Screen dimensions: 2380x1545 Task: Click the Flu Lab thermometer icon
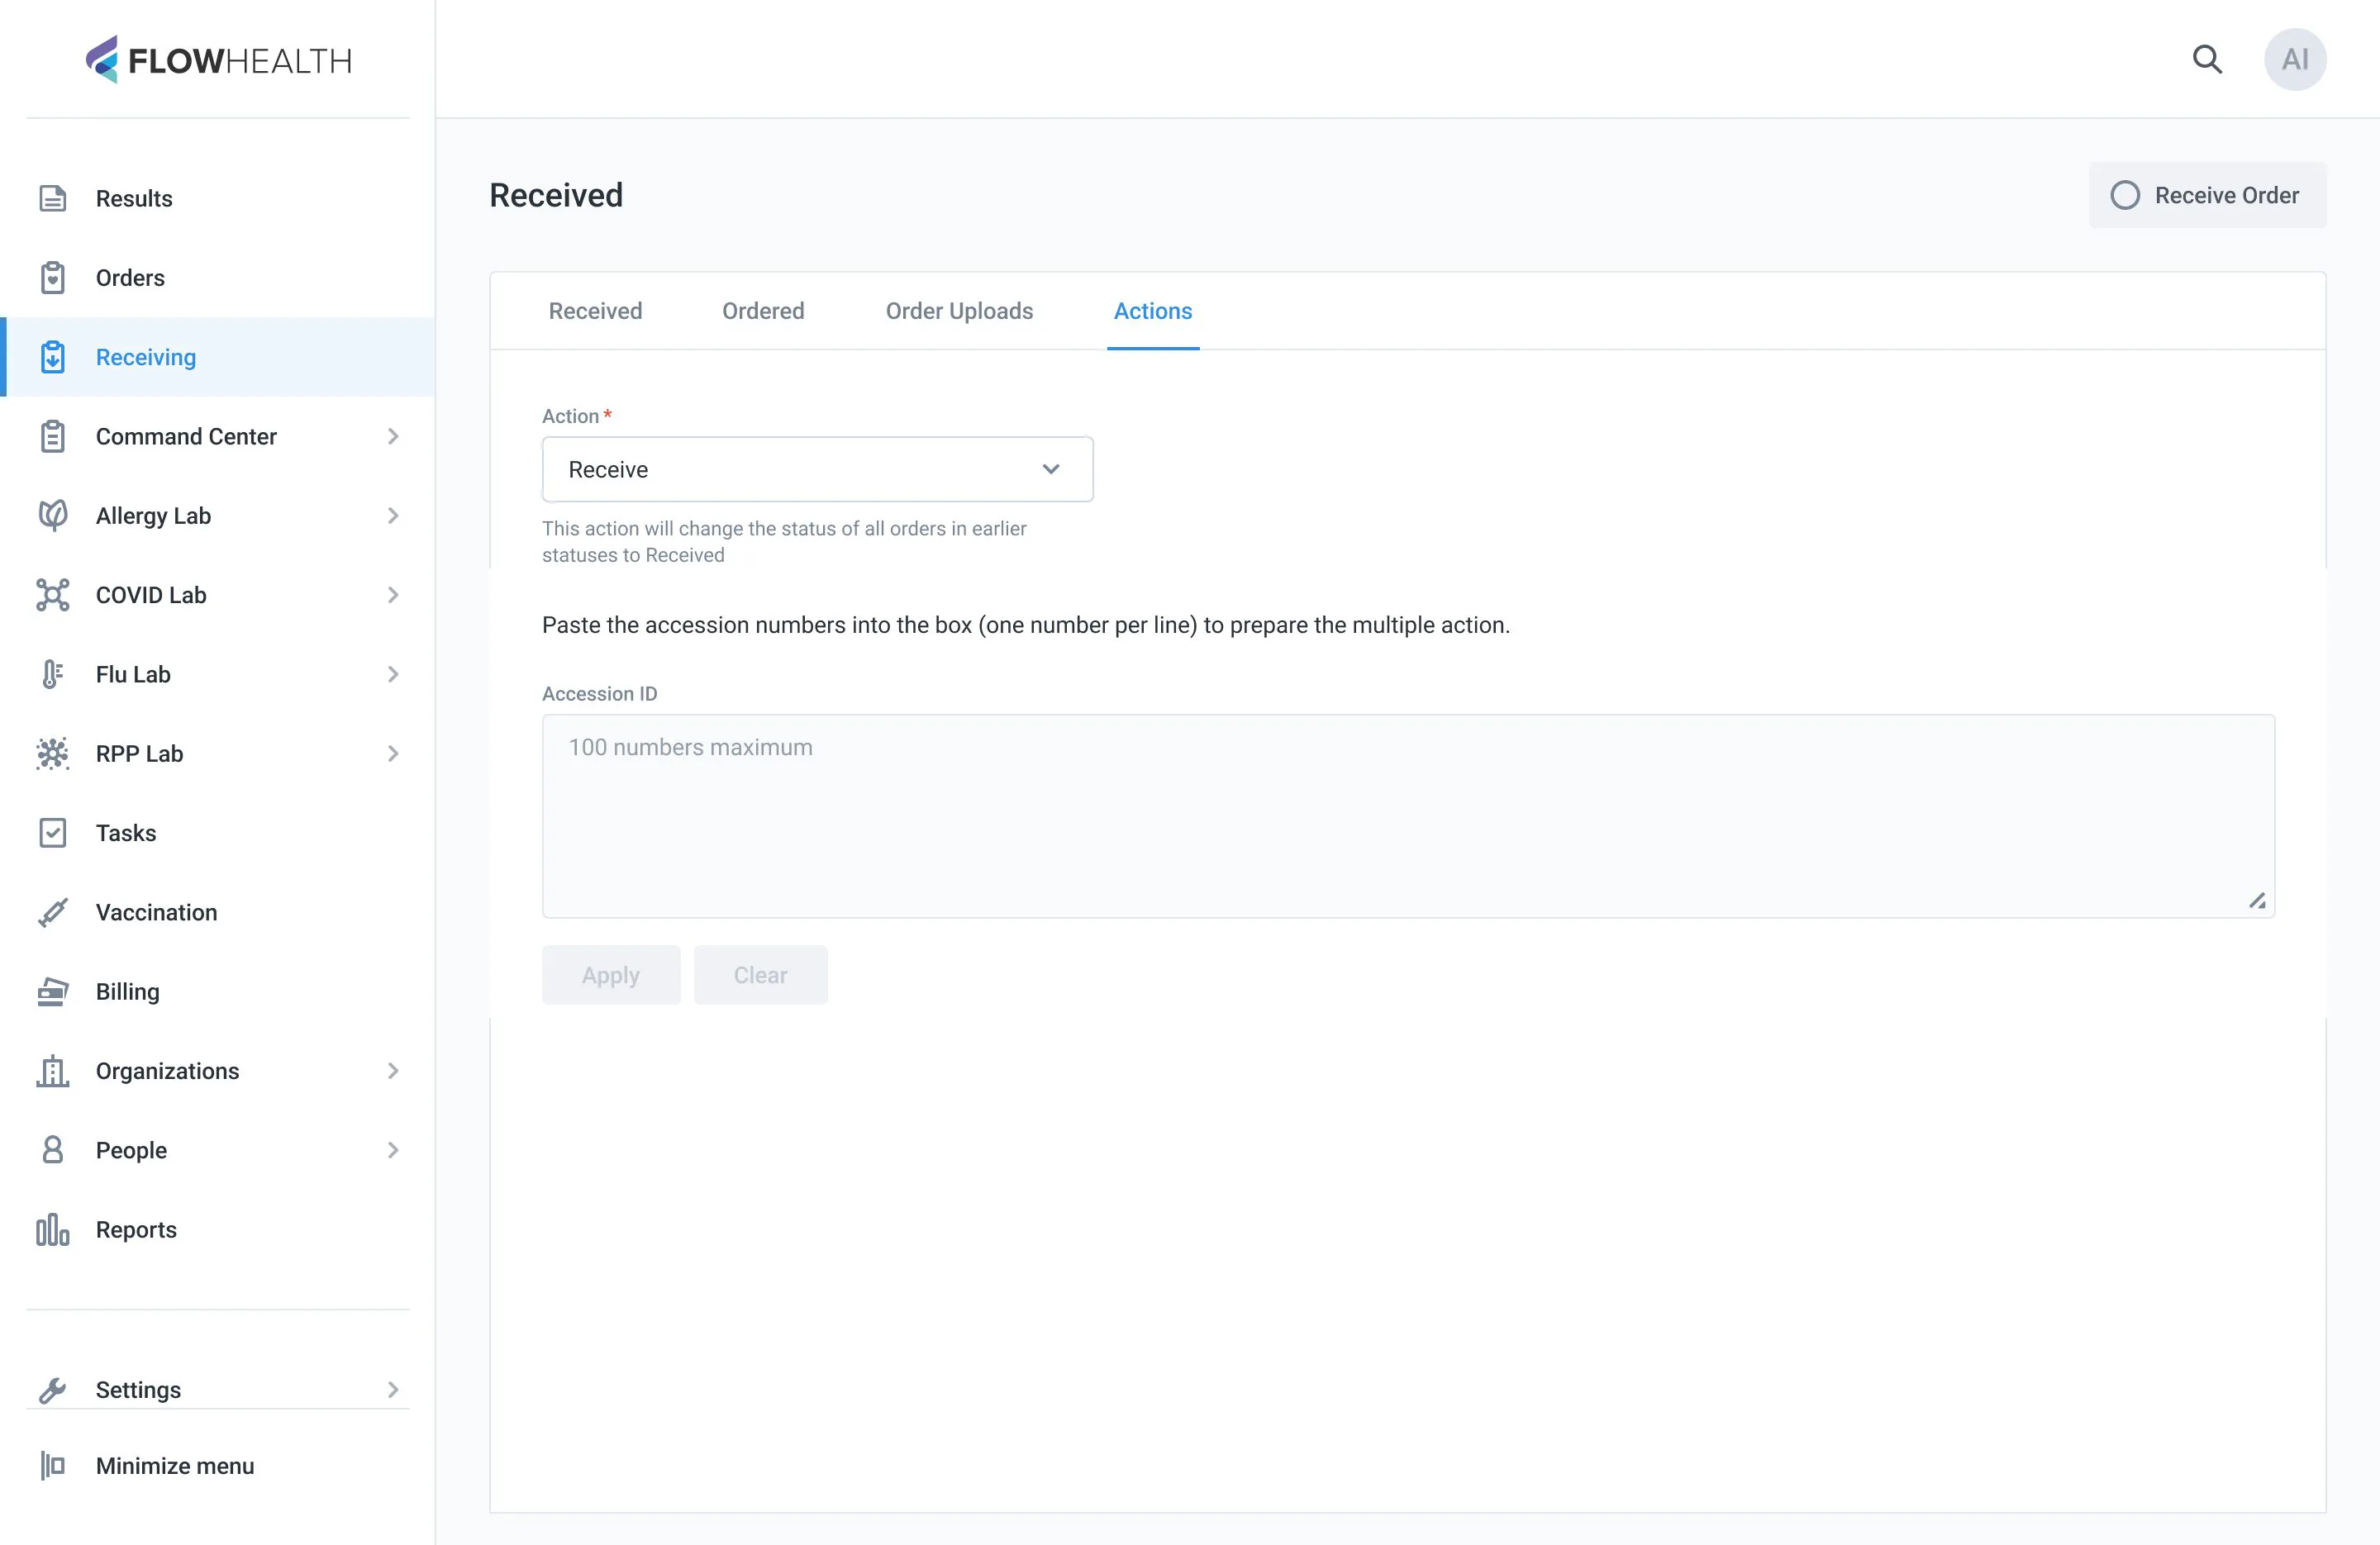click(53, 674)
